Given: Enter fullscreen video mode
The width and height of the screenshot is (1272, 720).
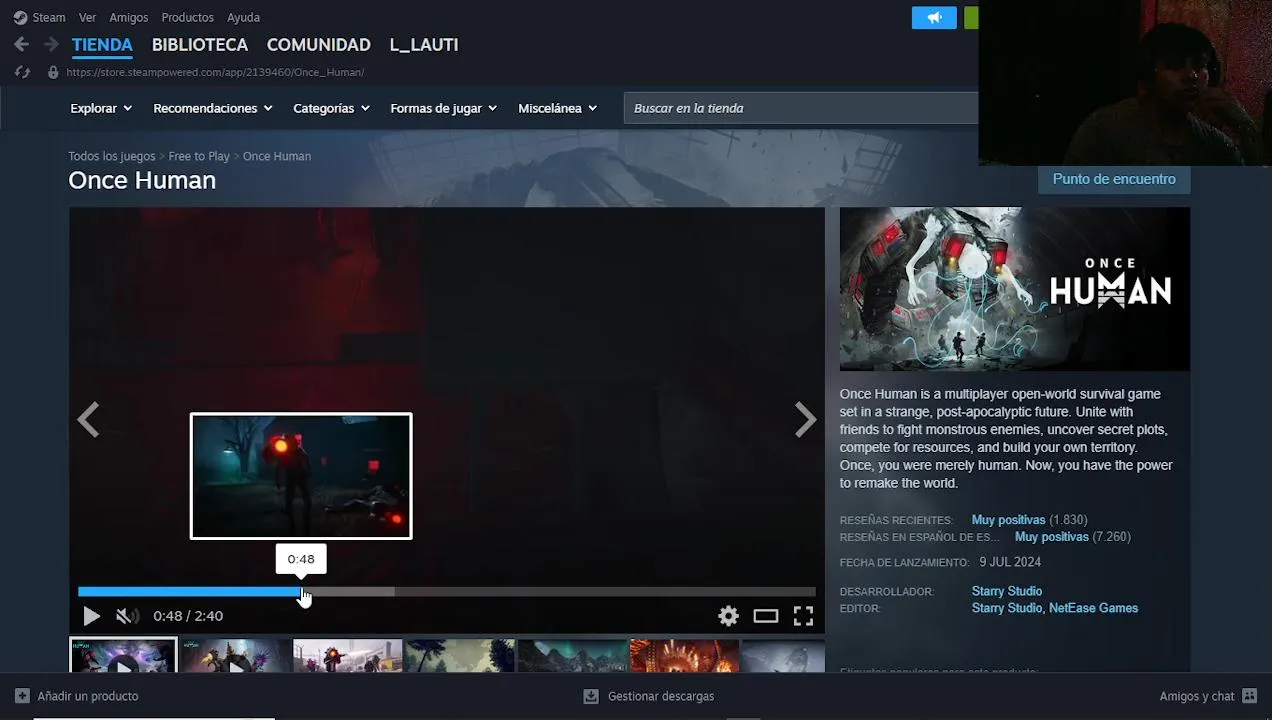Looking at the screenshot, I should [x=803, y=616].
